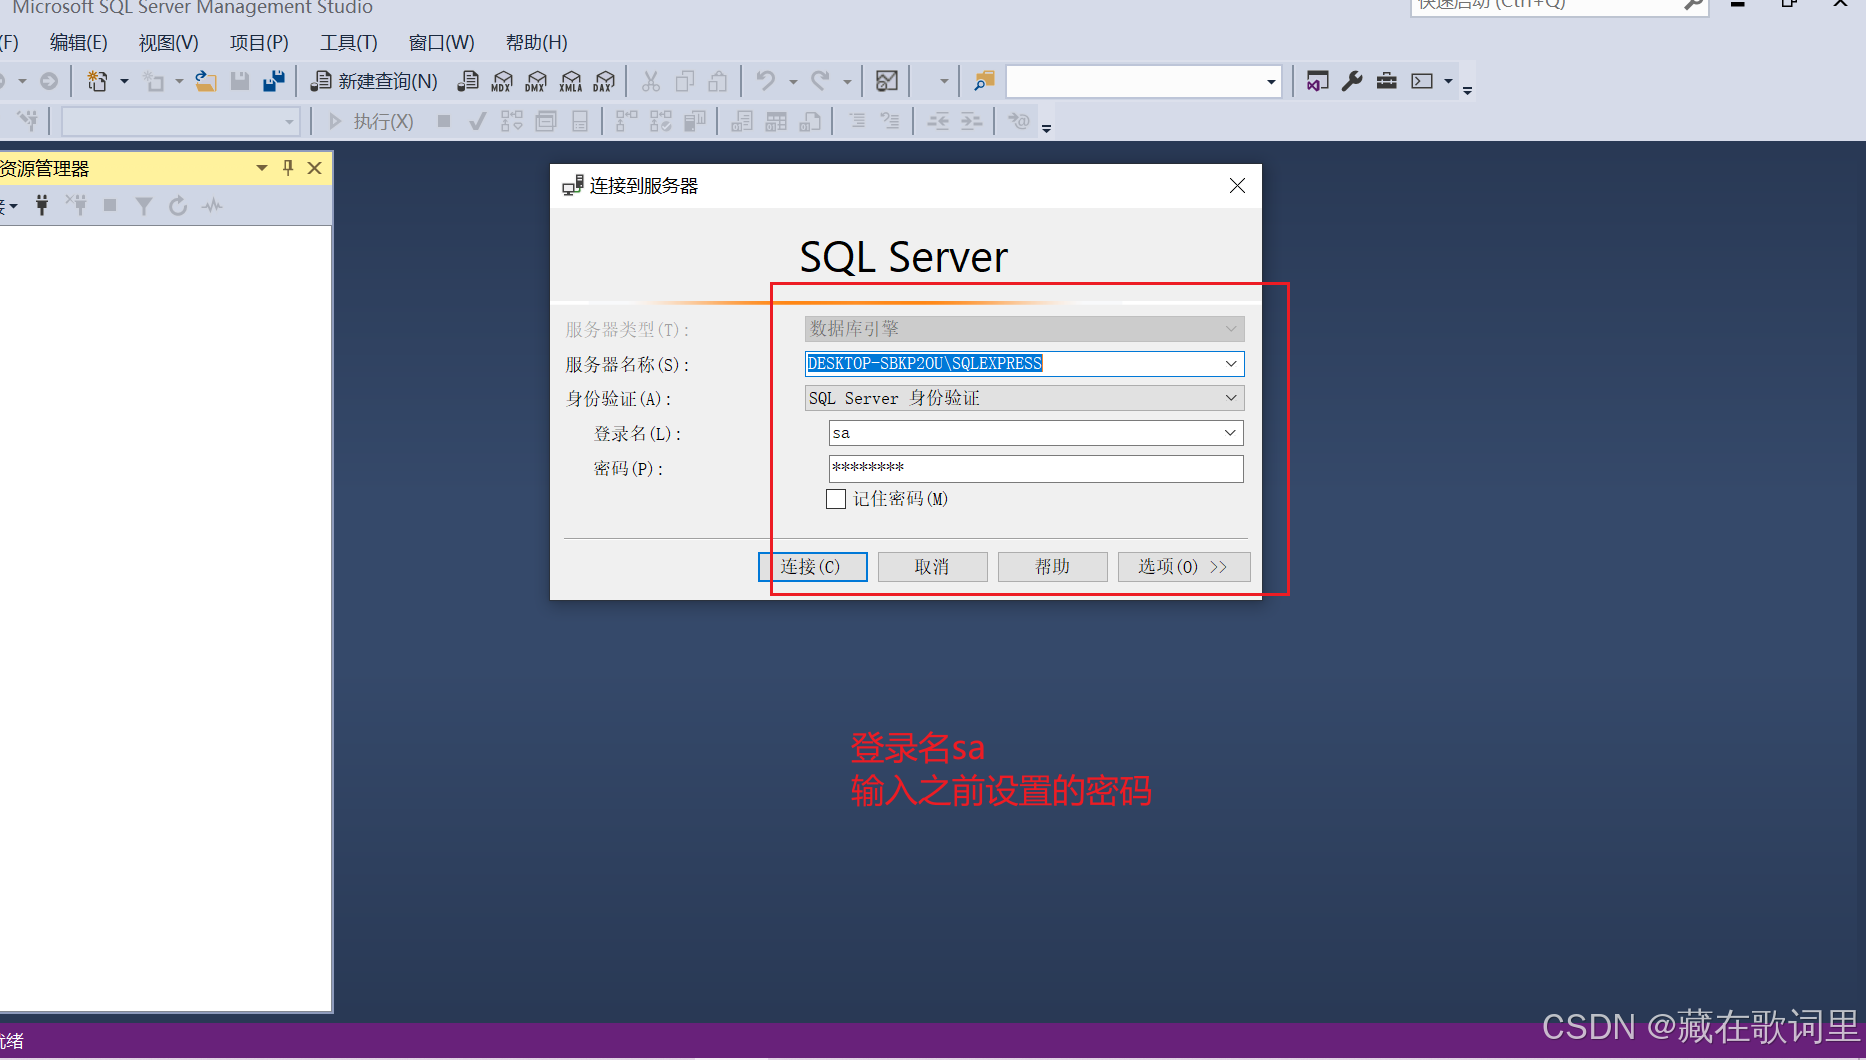This screenshot has width=1866, height=1060.
Task: Click the Open File folder icon
Action: pyautogui.click(x=206, y=81)
